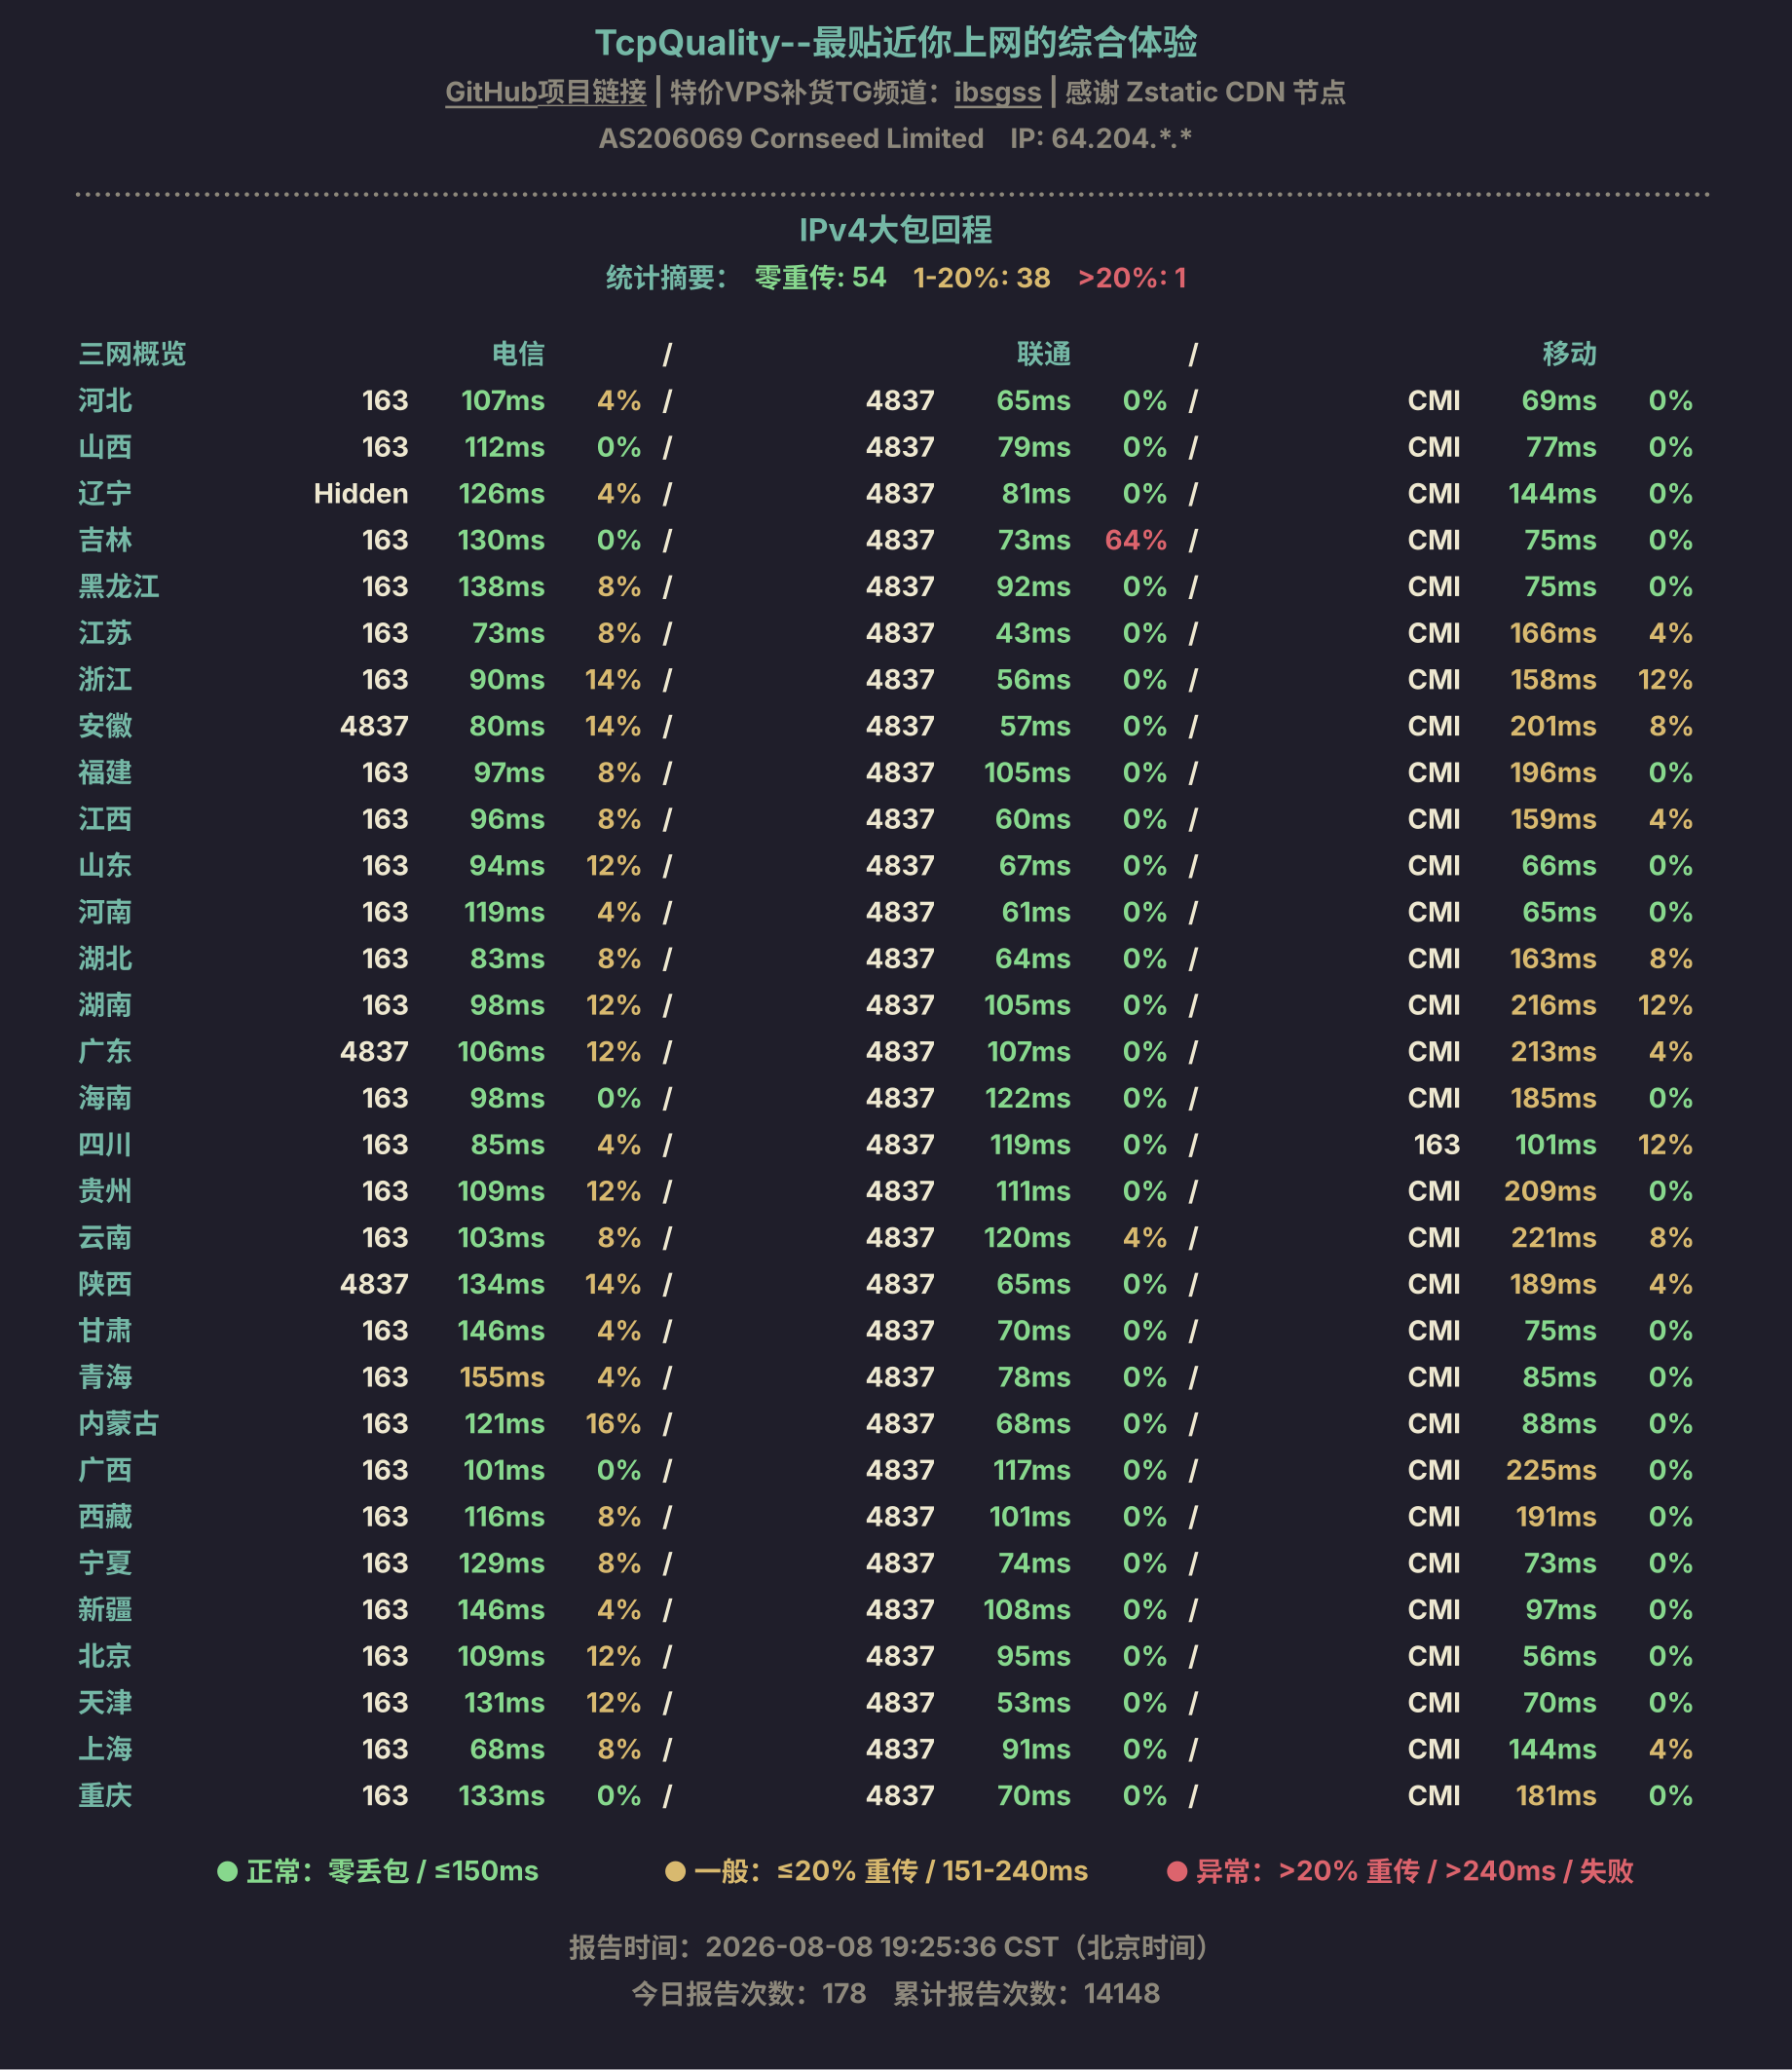This screenshot has height=2070, width=1792.
Task: Select the AS206069 Cornseed Limited text
Action: [x=791, y=139]
